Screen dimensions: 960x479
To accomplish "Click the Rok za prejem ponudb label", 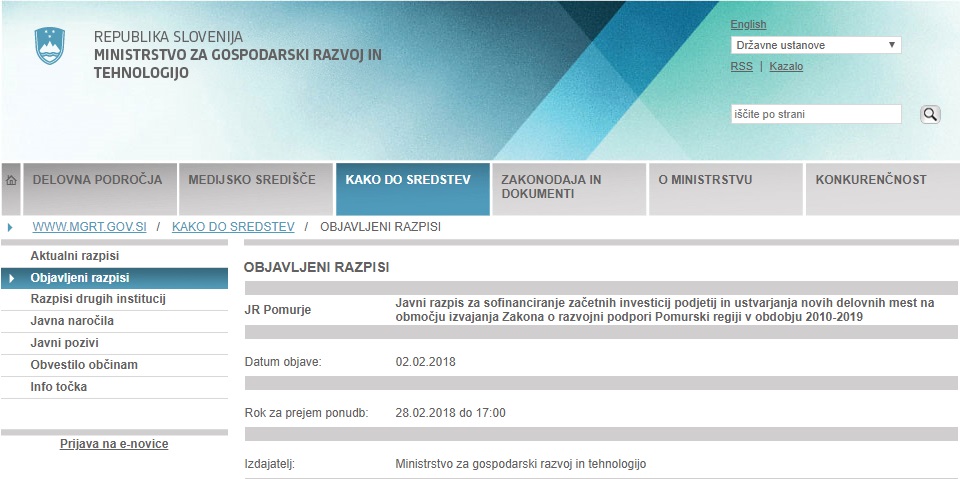I will coord(306,413).
